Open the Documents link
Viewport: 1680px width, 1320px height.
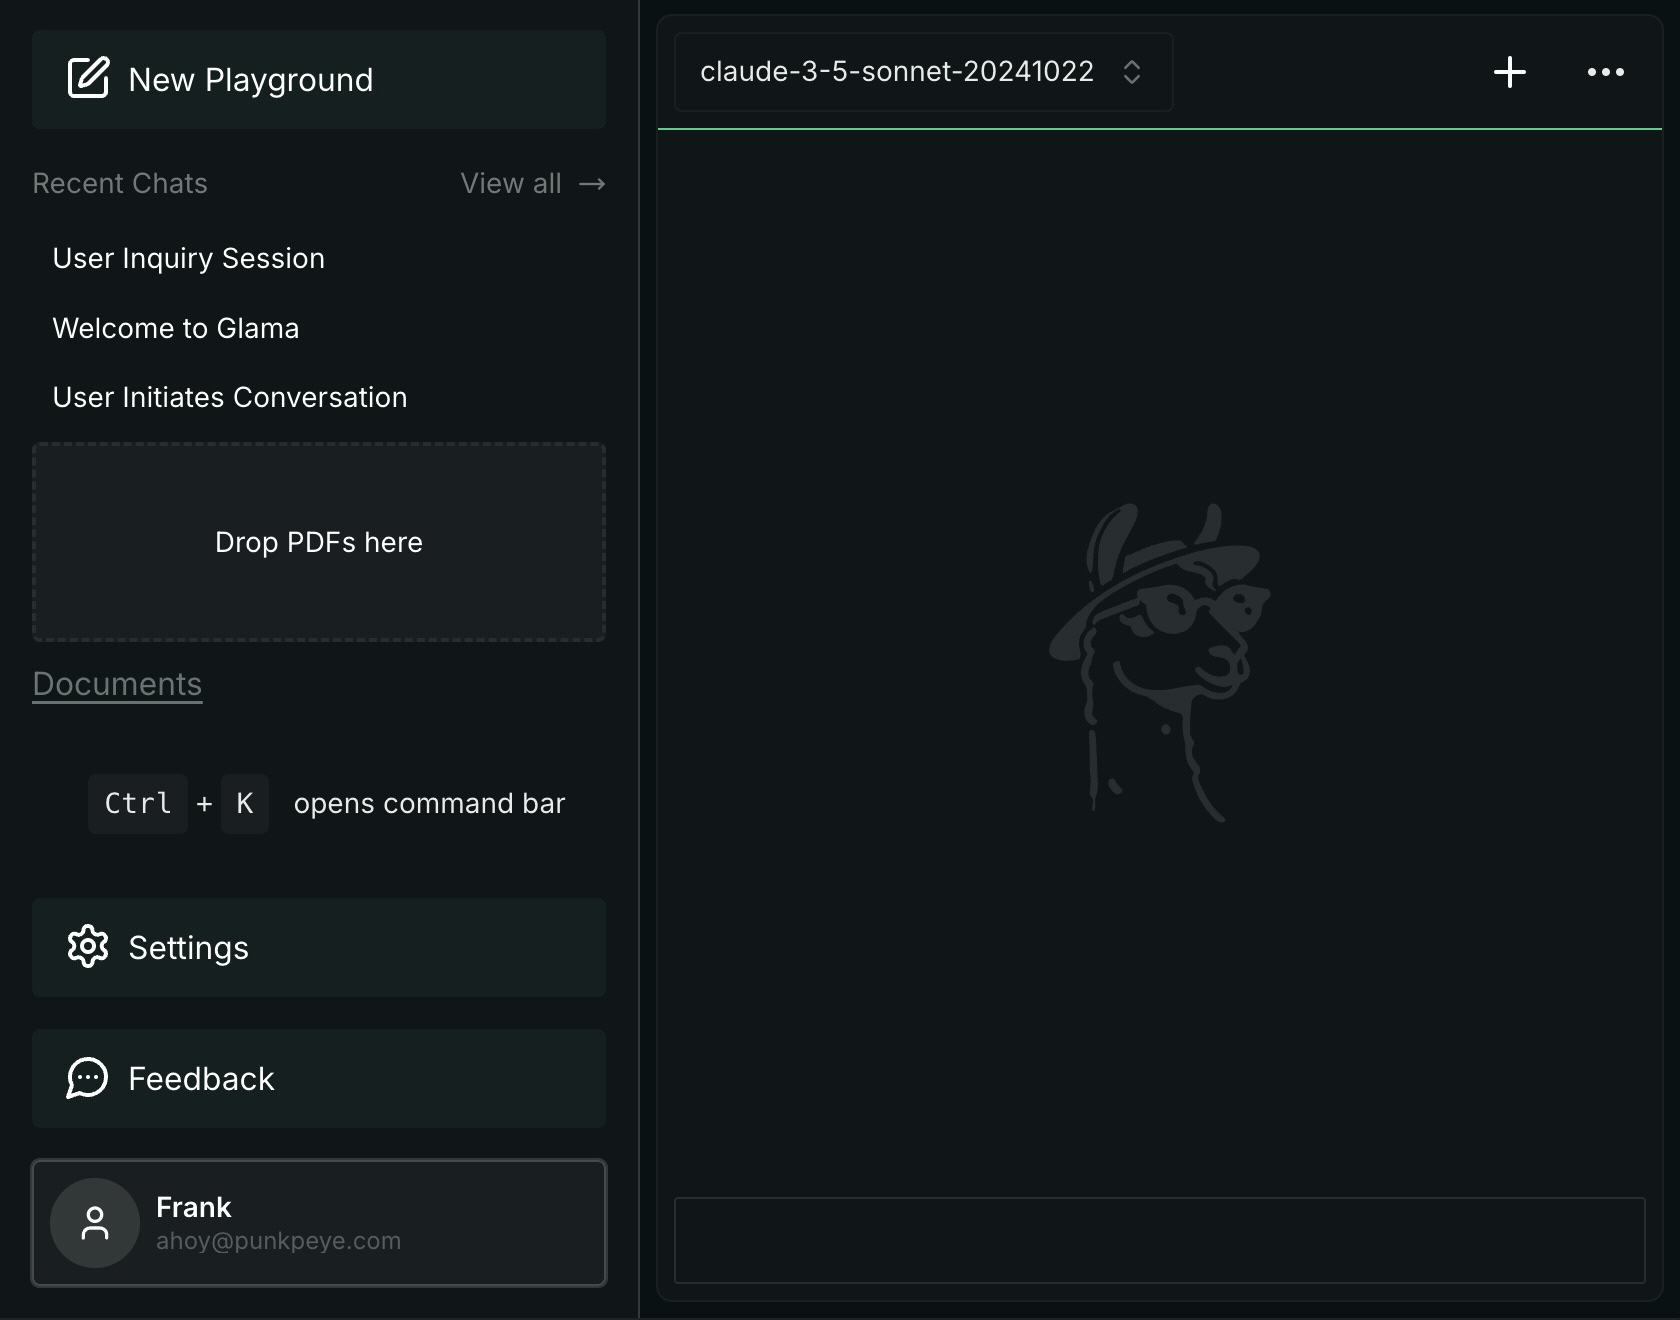[x=117, y=684]
